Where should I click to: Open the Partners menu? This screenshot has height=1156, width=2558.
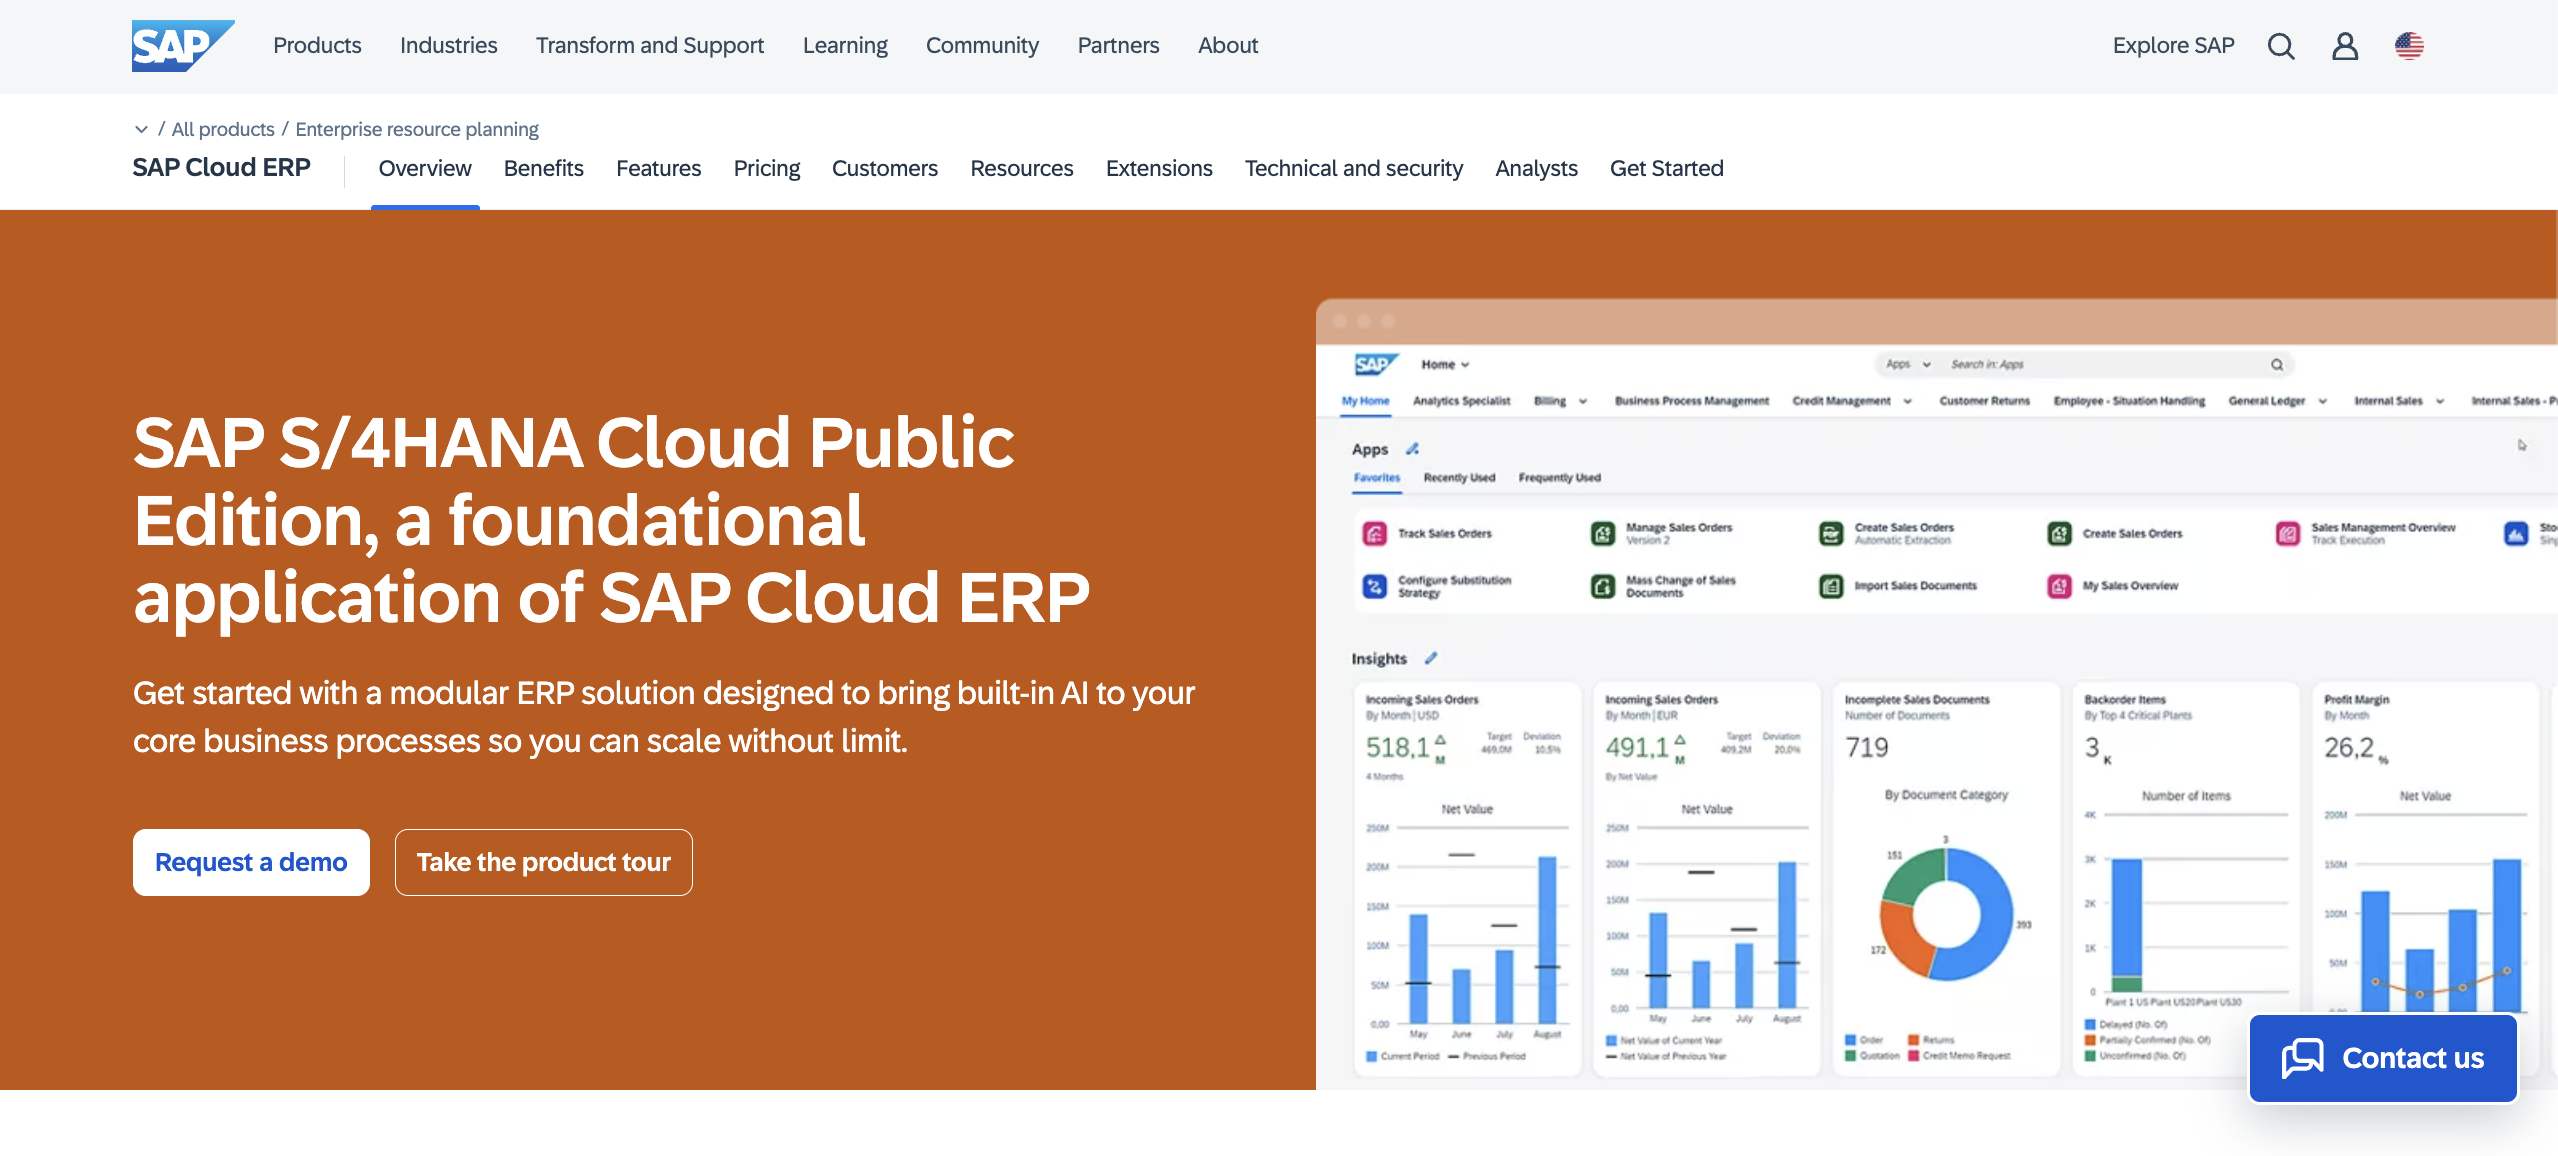(1118, 46)
